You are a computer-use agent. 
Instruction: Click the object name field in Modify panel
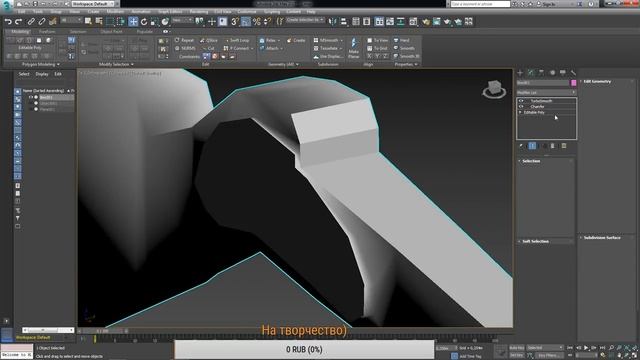click(543, 83)
